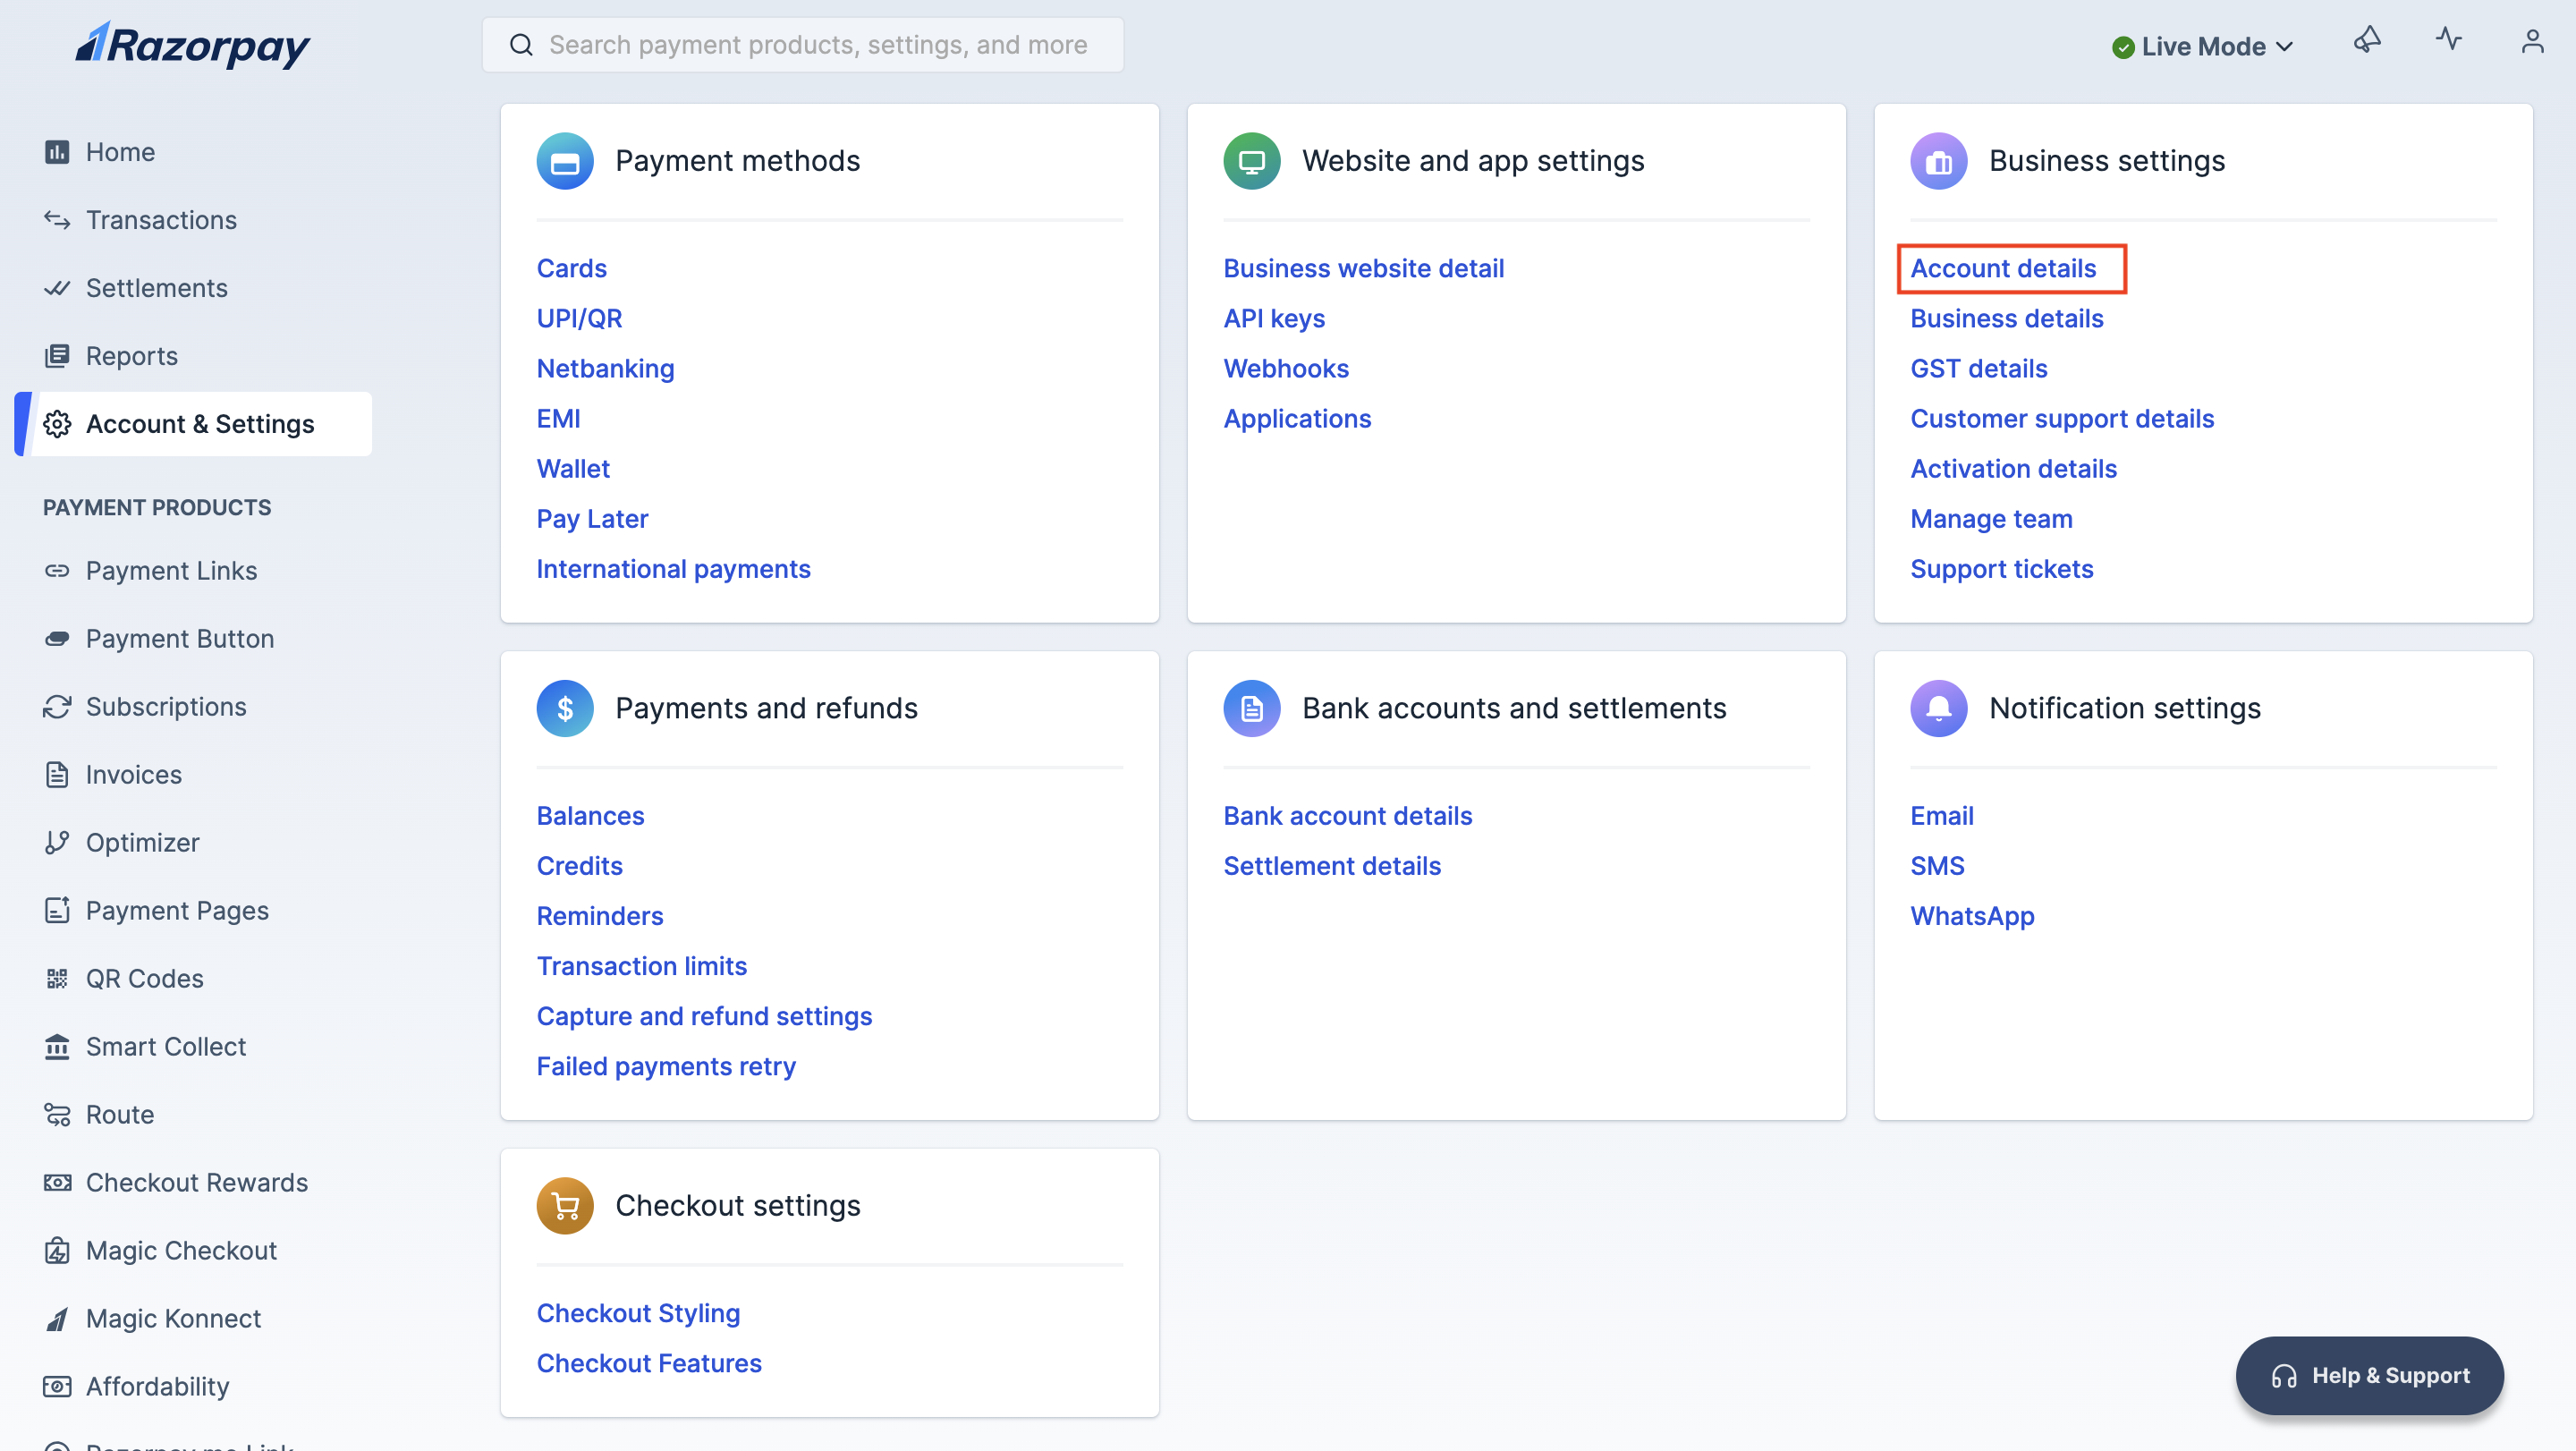Open the user profile icon

coord(2532,41)
